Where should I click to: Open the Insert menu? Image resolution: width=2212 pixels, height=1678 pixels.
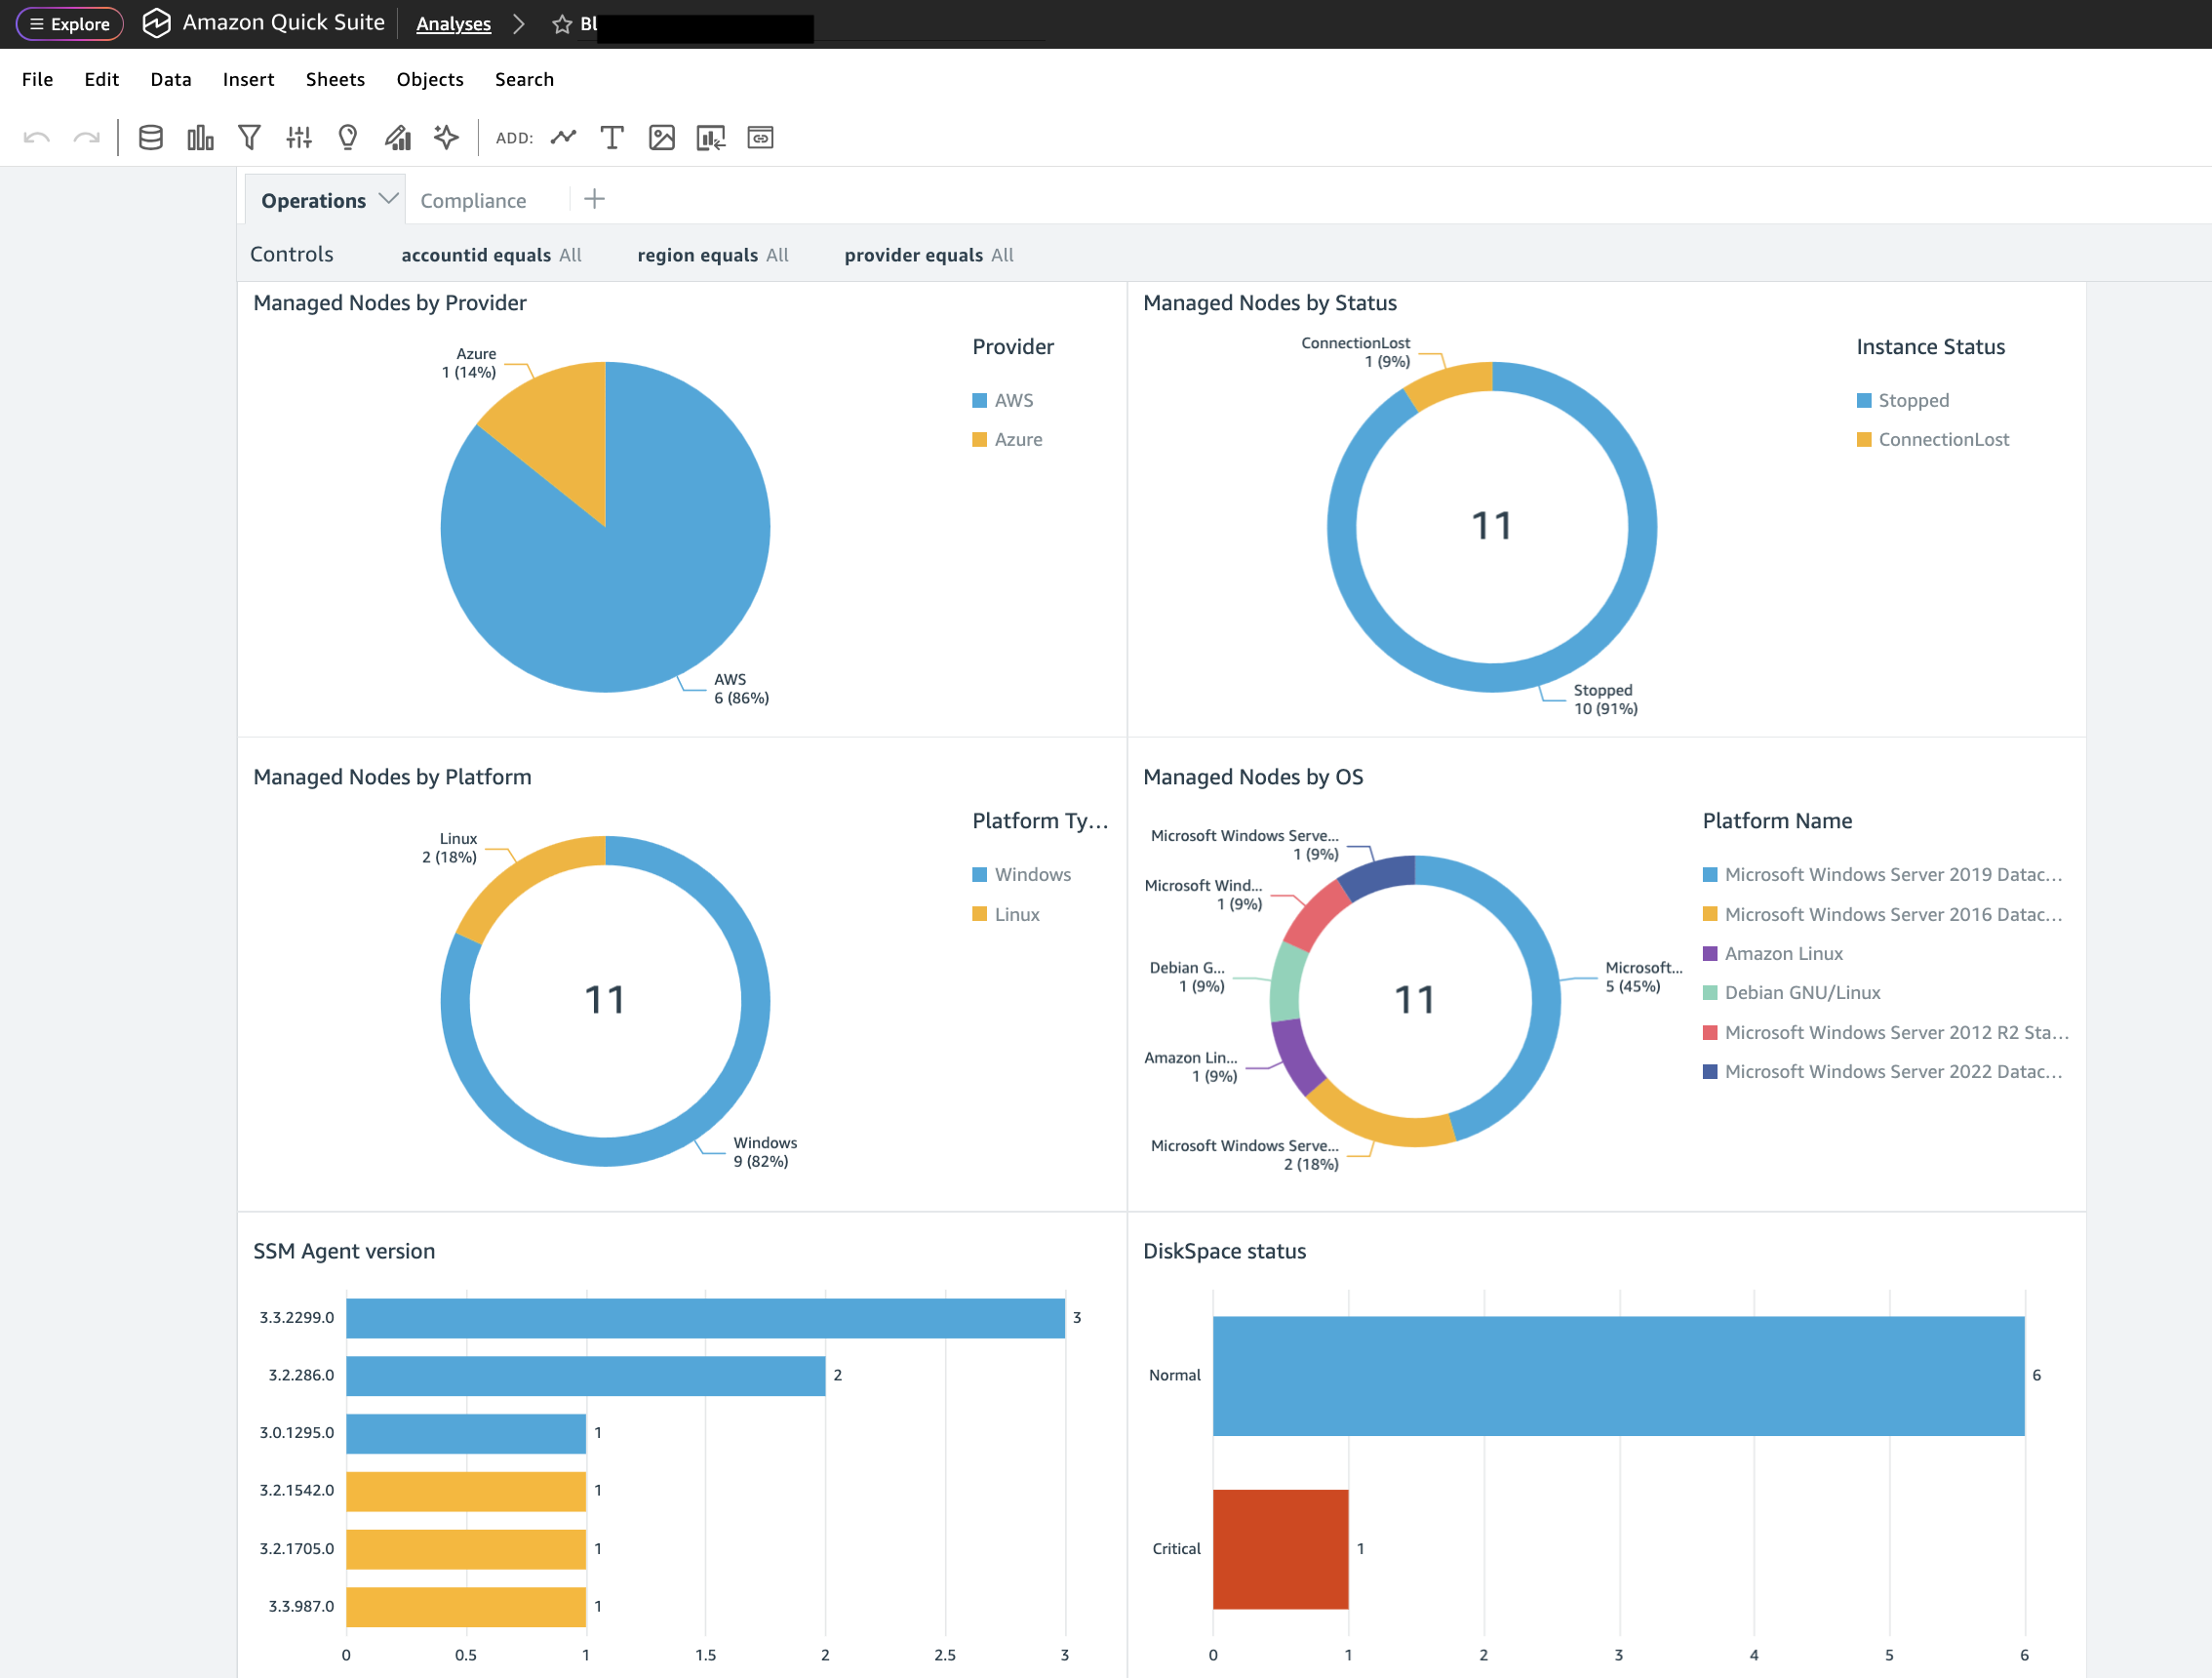[x=248, y=79]
